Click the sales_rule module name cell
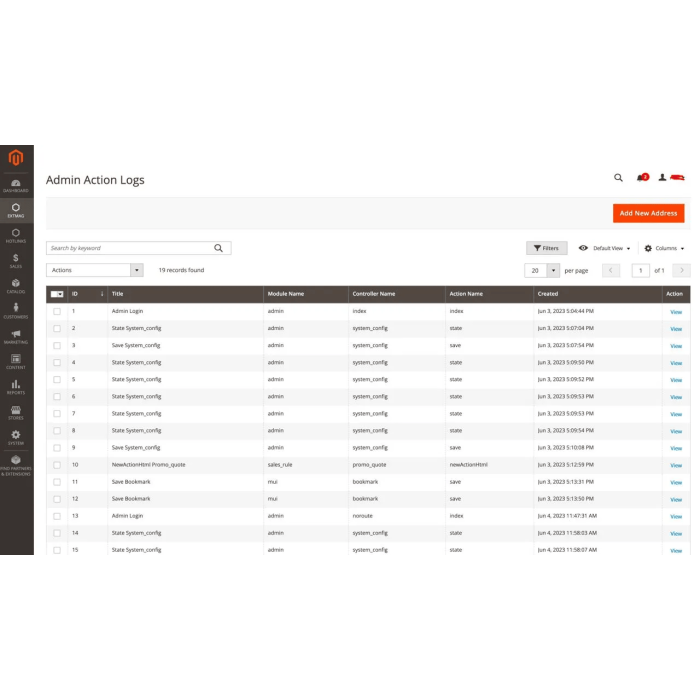The width and height of the screenshot is (700, 700). (280, 465)
